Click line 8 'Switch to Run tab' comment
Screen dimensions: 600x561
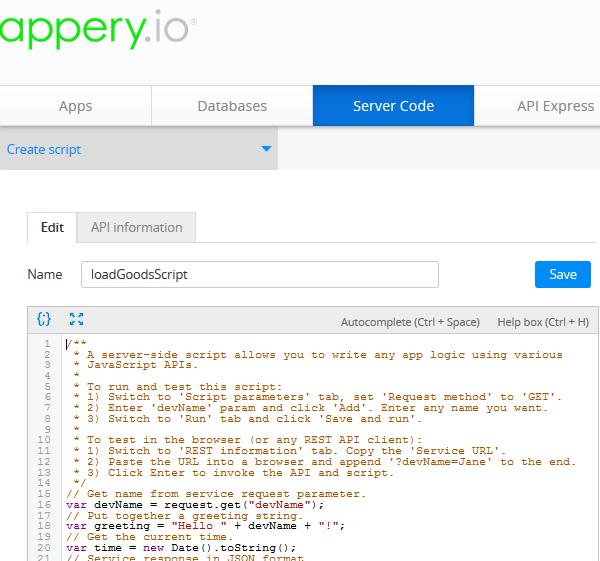(x=248, y=419)
